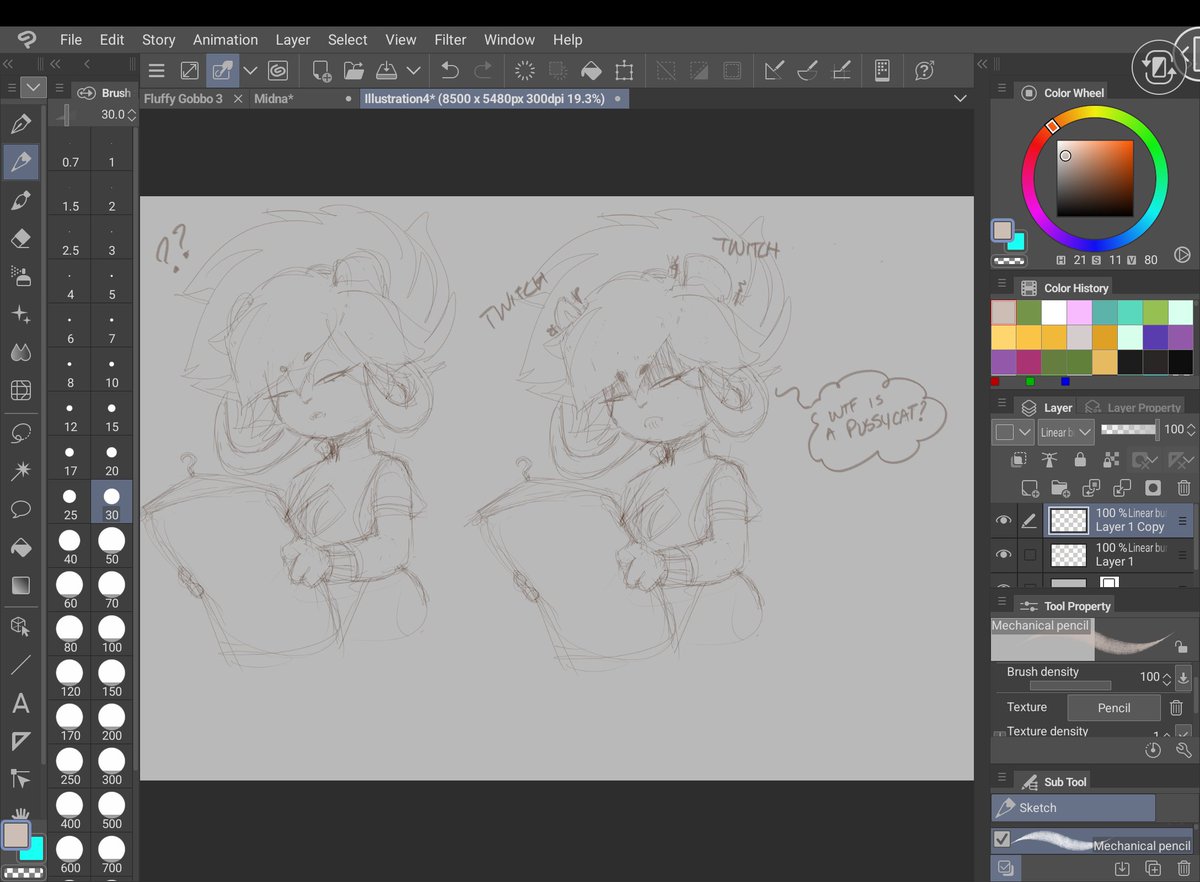Open the support help bubble icon
Image resolution: width=1200 pixels, height=882 pixels.
tap(925, 70)
